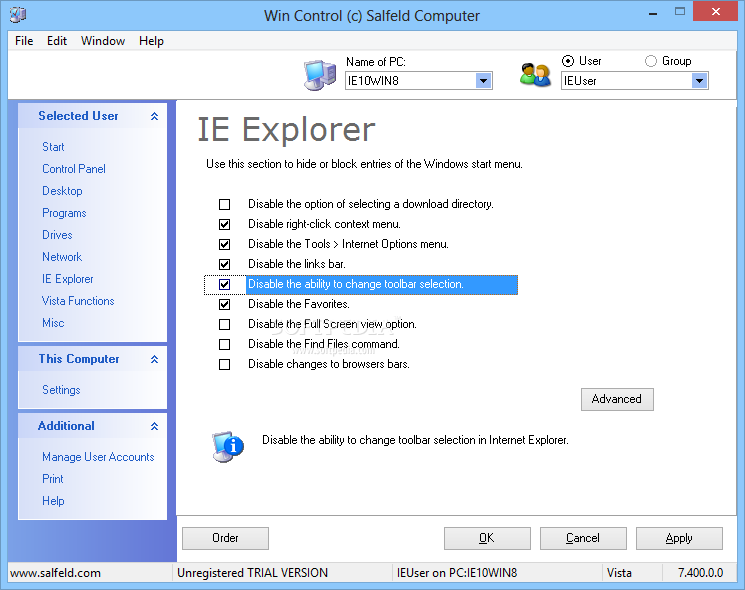Image resolution: width=745 pixels, height=590 pixels.
Task: Check Disable changes to browsers bars
Action: [224, 364]
